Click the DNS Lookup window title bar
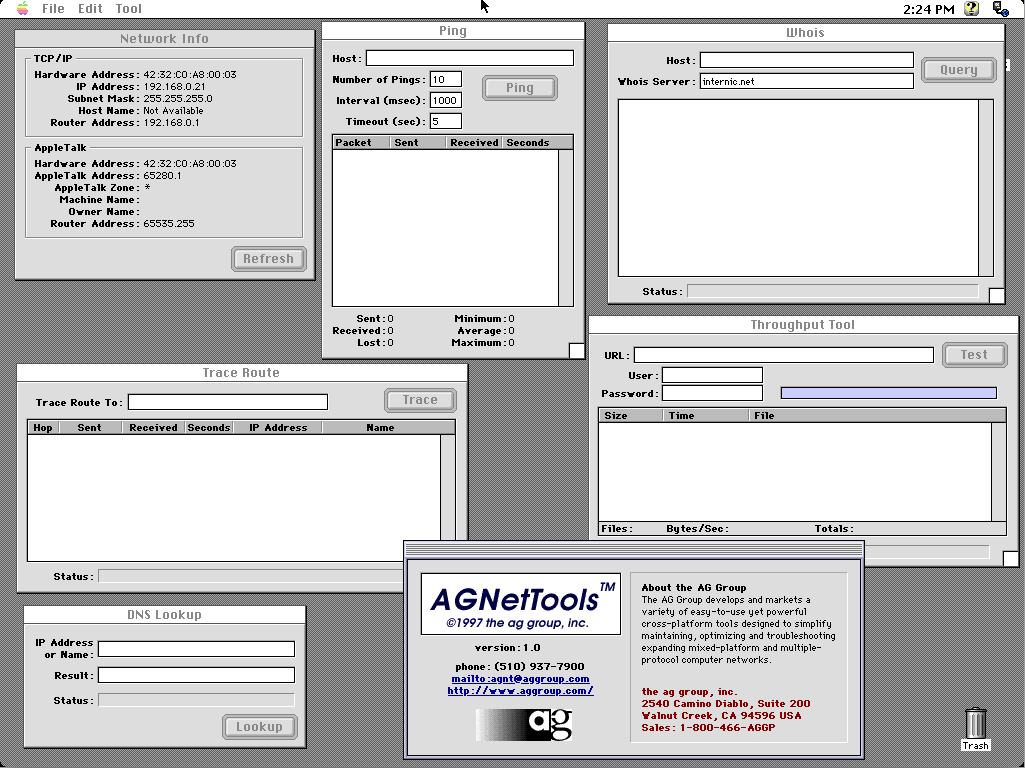This screenshot has height=768, width=1025. point(165,614)
